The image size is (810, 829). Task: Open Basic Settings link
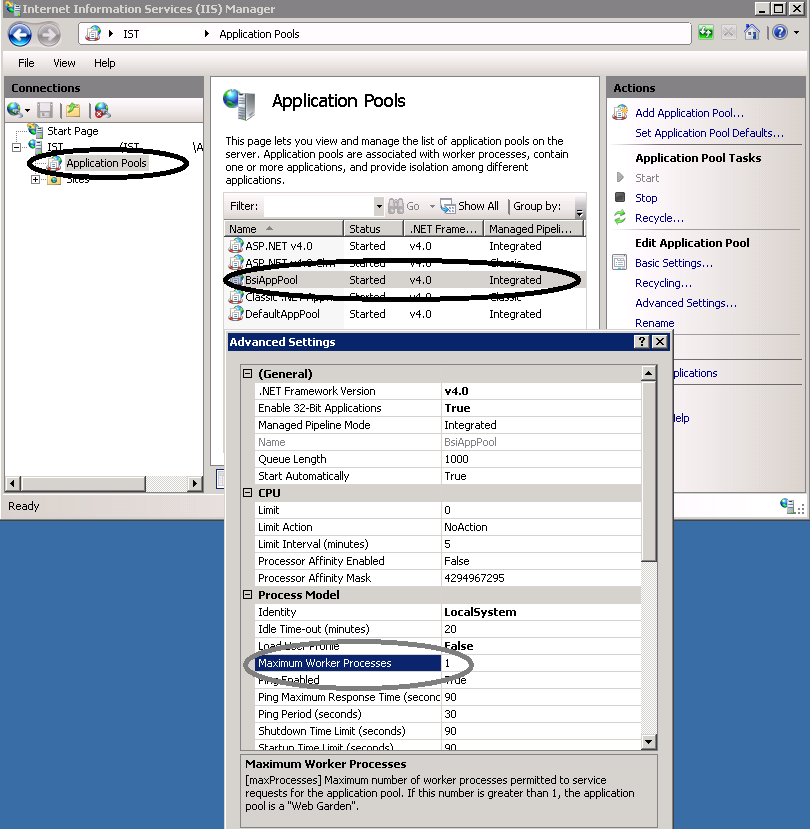[x=674, y=263]
